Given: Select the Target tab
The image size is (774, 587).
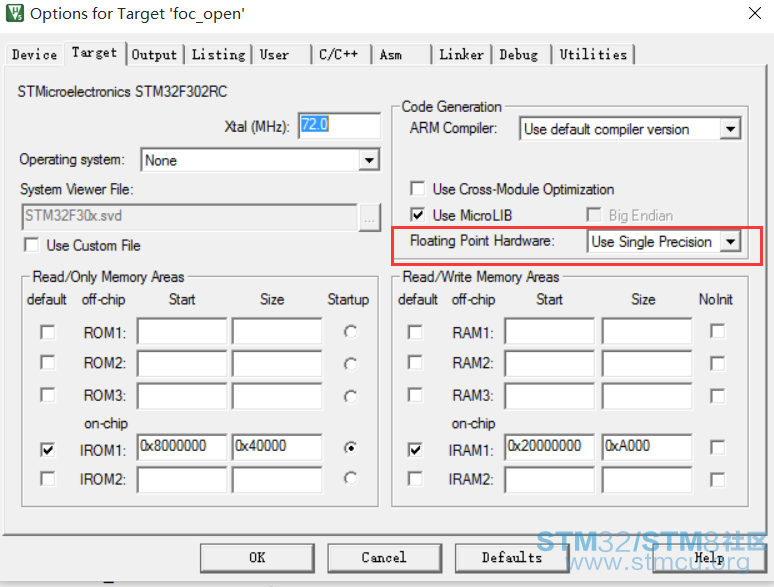Looking at the screenshot, I should (x=94, y=52).
